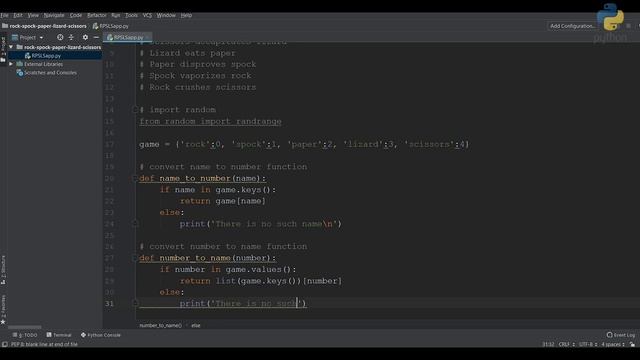The width and height of the screenshot is (640, 360).
Task: Click number_to_name() breadcrumb at editor bottom
Action: tap(160, 325)
